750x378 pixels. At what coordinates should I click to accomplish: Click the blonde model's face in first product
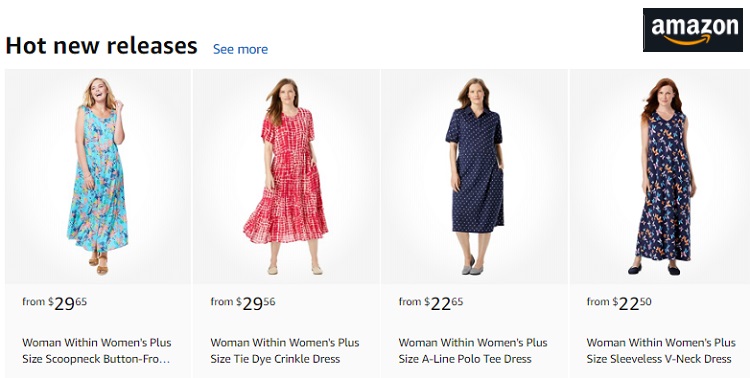click(99, 89)
